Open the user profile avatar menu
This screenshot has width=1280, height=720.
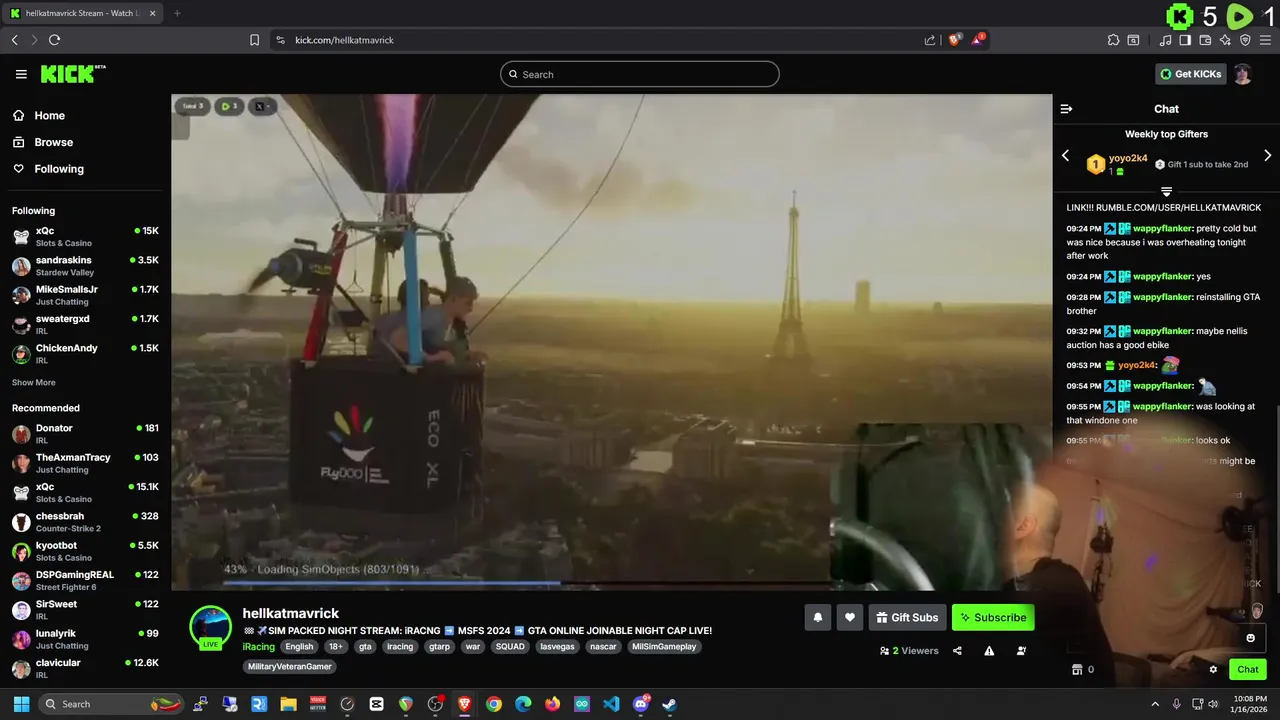1242,74
